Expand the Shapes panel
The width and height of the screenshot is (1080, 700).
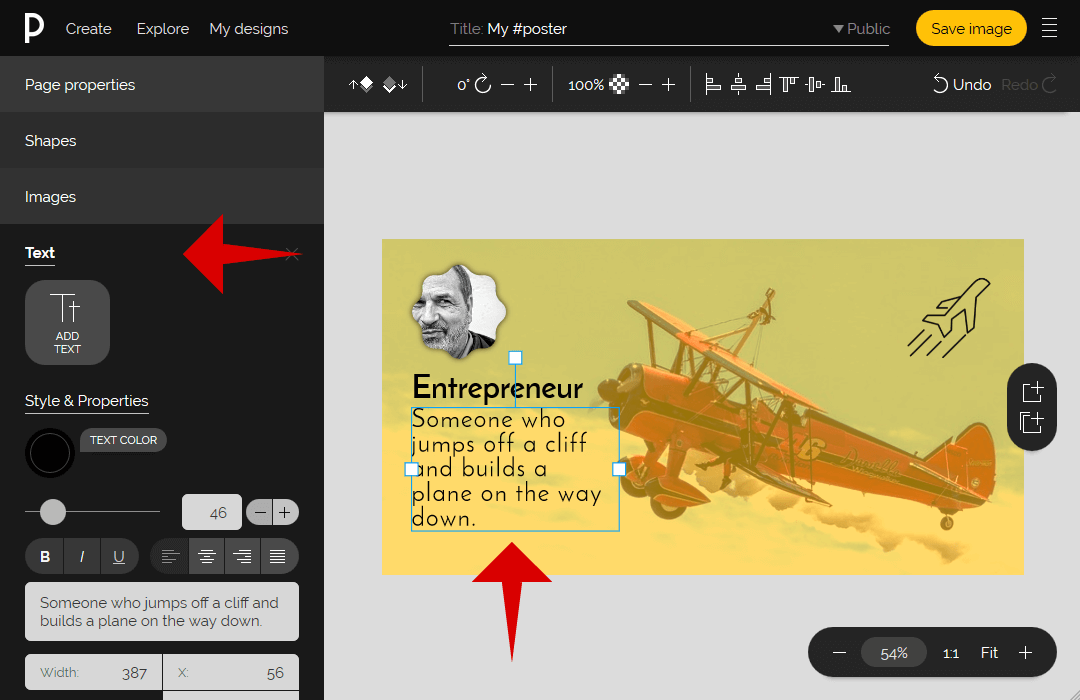pyautogui.click(x=51, y=141)
